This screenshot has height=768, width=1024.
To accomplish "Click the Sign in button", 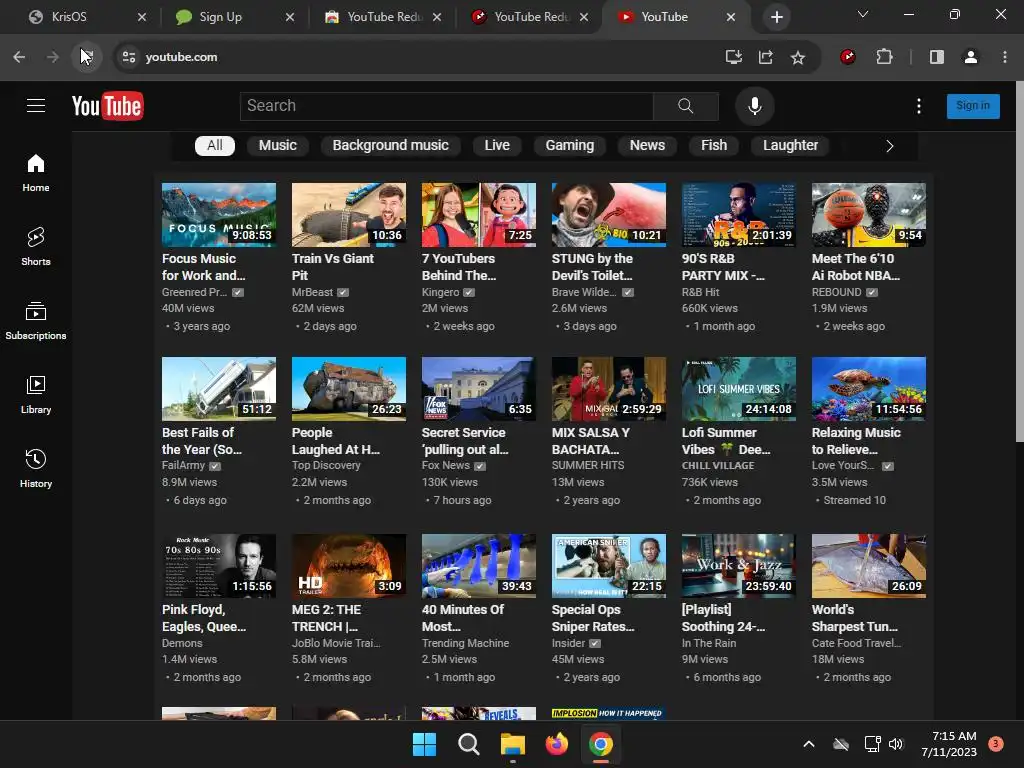I will coord(973,106).
